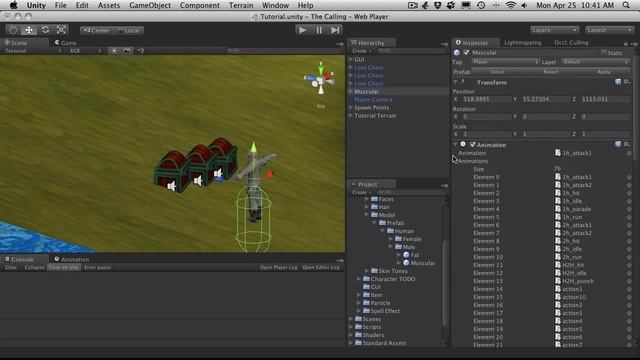Open the Tag dropdown
Image resolution: width=640 pixels, height=360 pixels.
tap(505, 62)
